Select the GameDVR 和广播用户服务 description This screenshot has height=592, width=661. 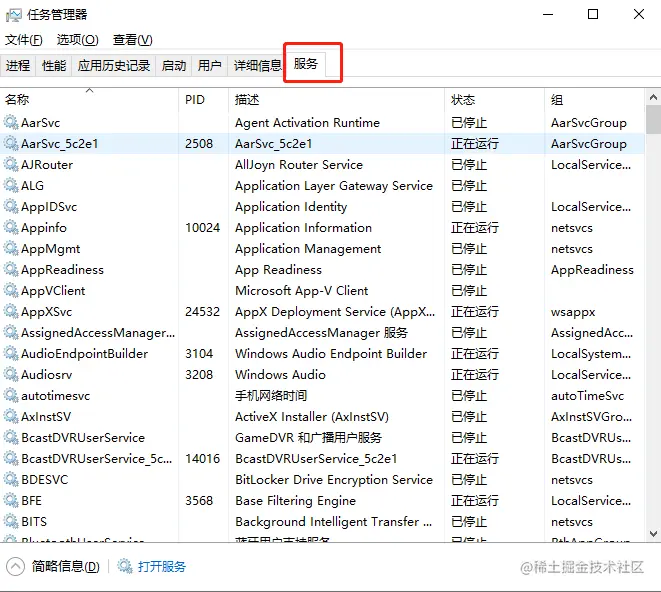[x=309, y=438]
